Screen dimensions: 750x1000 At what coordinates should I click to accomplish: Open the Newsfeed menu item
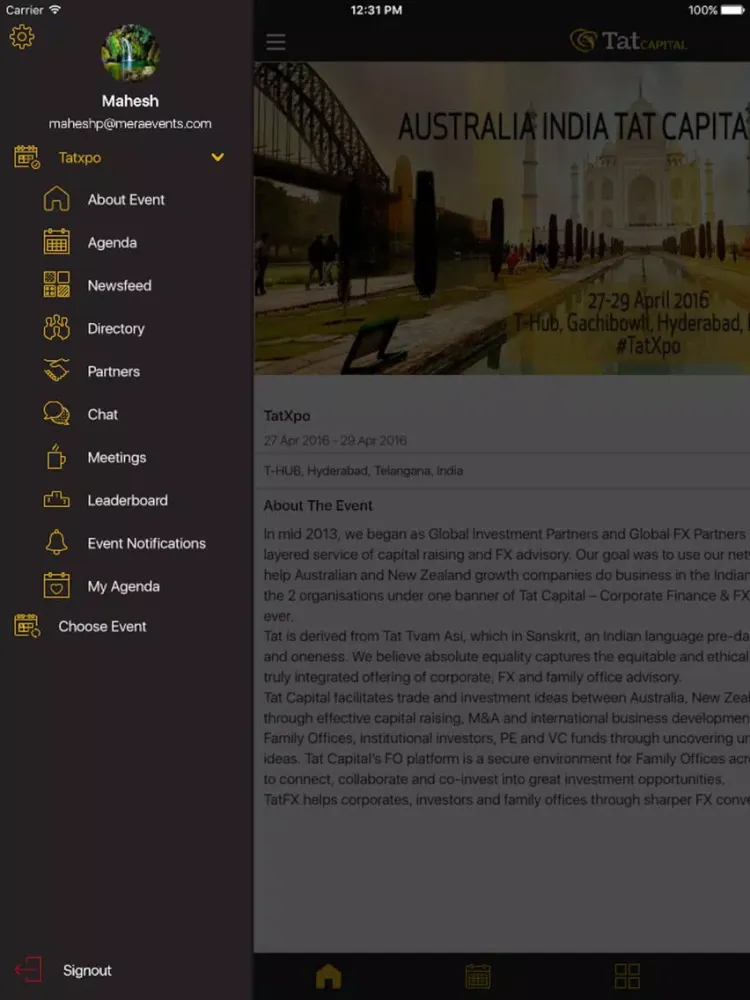click(119, 285)
